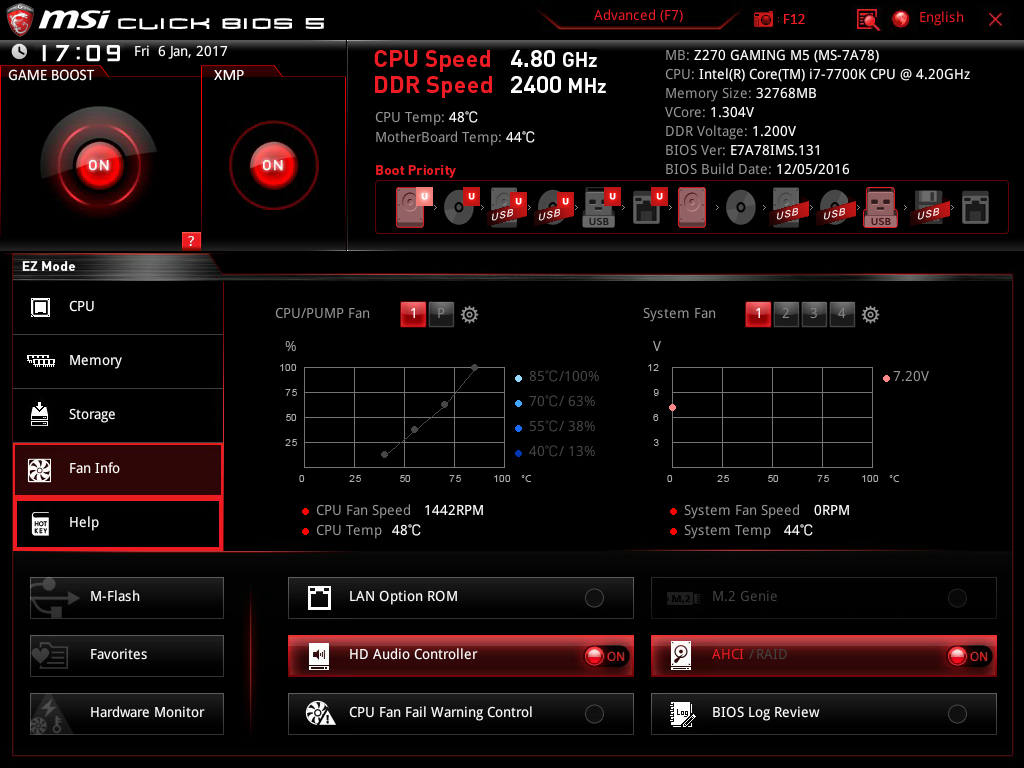This screenshot has width=1024, height=768.
Task: Turn off HD Audio Controller
Action: pos(460,656)
